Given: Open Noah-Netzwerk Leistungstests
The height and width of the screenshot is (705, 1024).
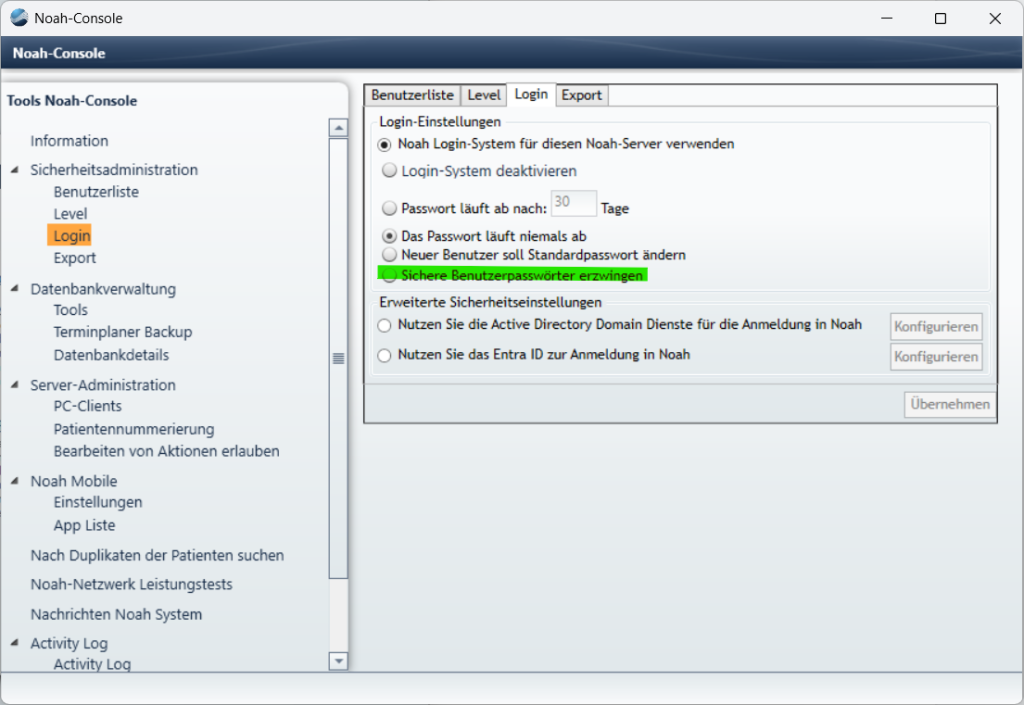Looking at the screenshot, I should tap(131, 584).
